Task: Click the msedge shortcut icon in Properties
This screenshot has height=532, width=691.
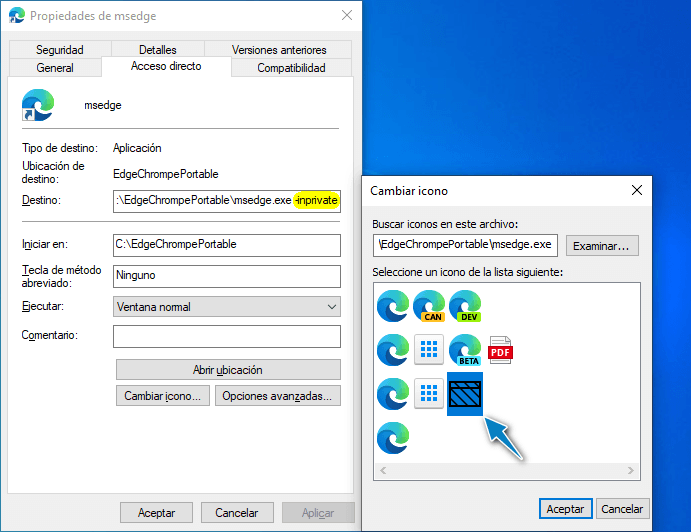Action: (38, 105)
